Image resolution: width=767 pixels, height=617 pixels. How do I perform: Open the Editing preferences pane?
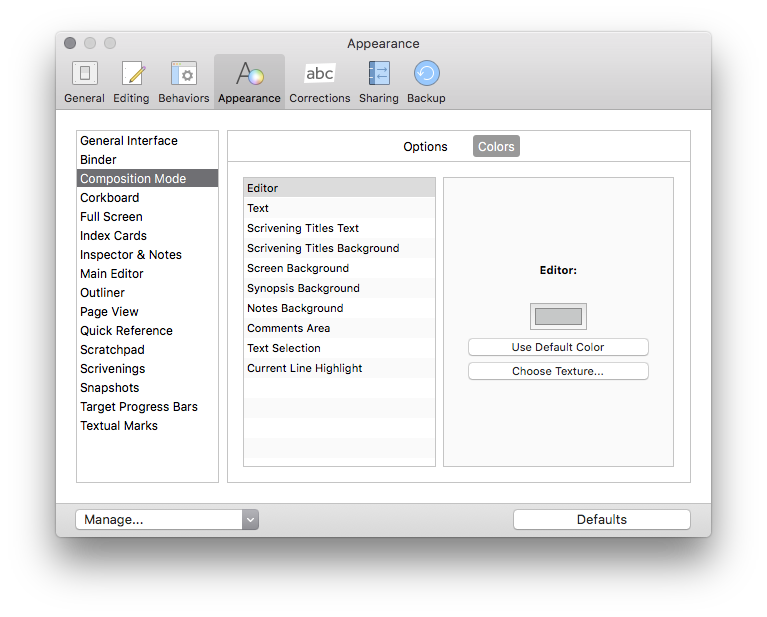coord(131,82)
